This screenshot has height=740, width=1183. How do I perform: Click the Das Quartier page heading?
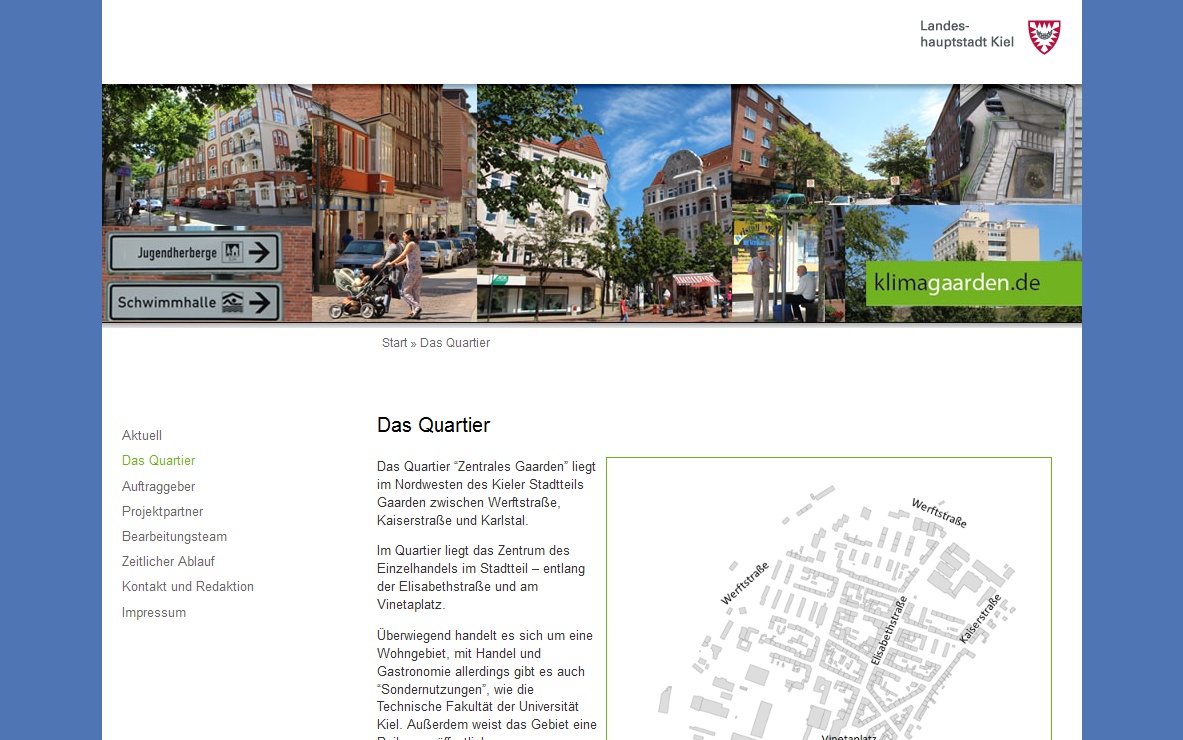click(x=434, y=425)
